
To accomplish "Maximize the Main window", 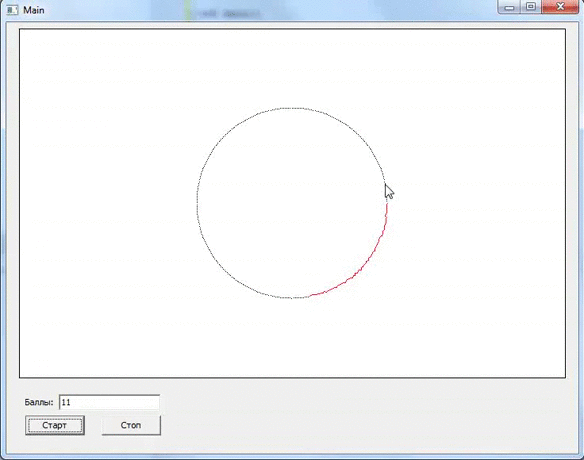I will click(531, 7).
